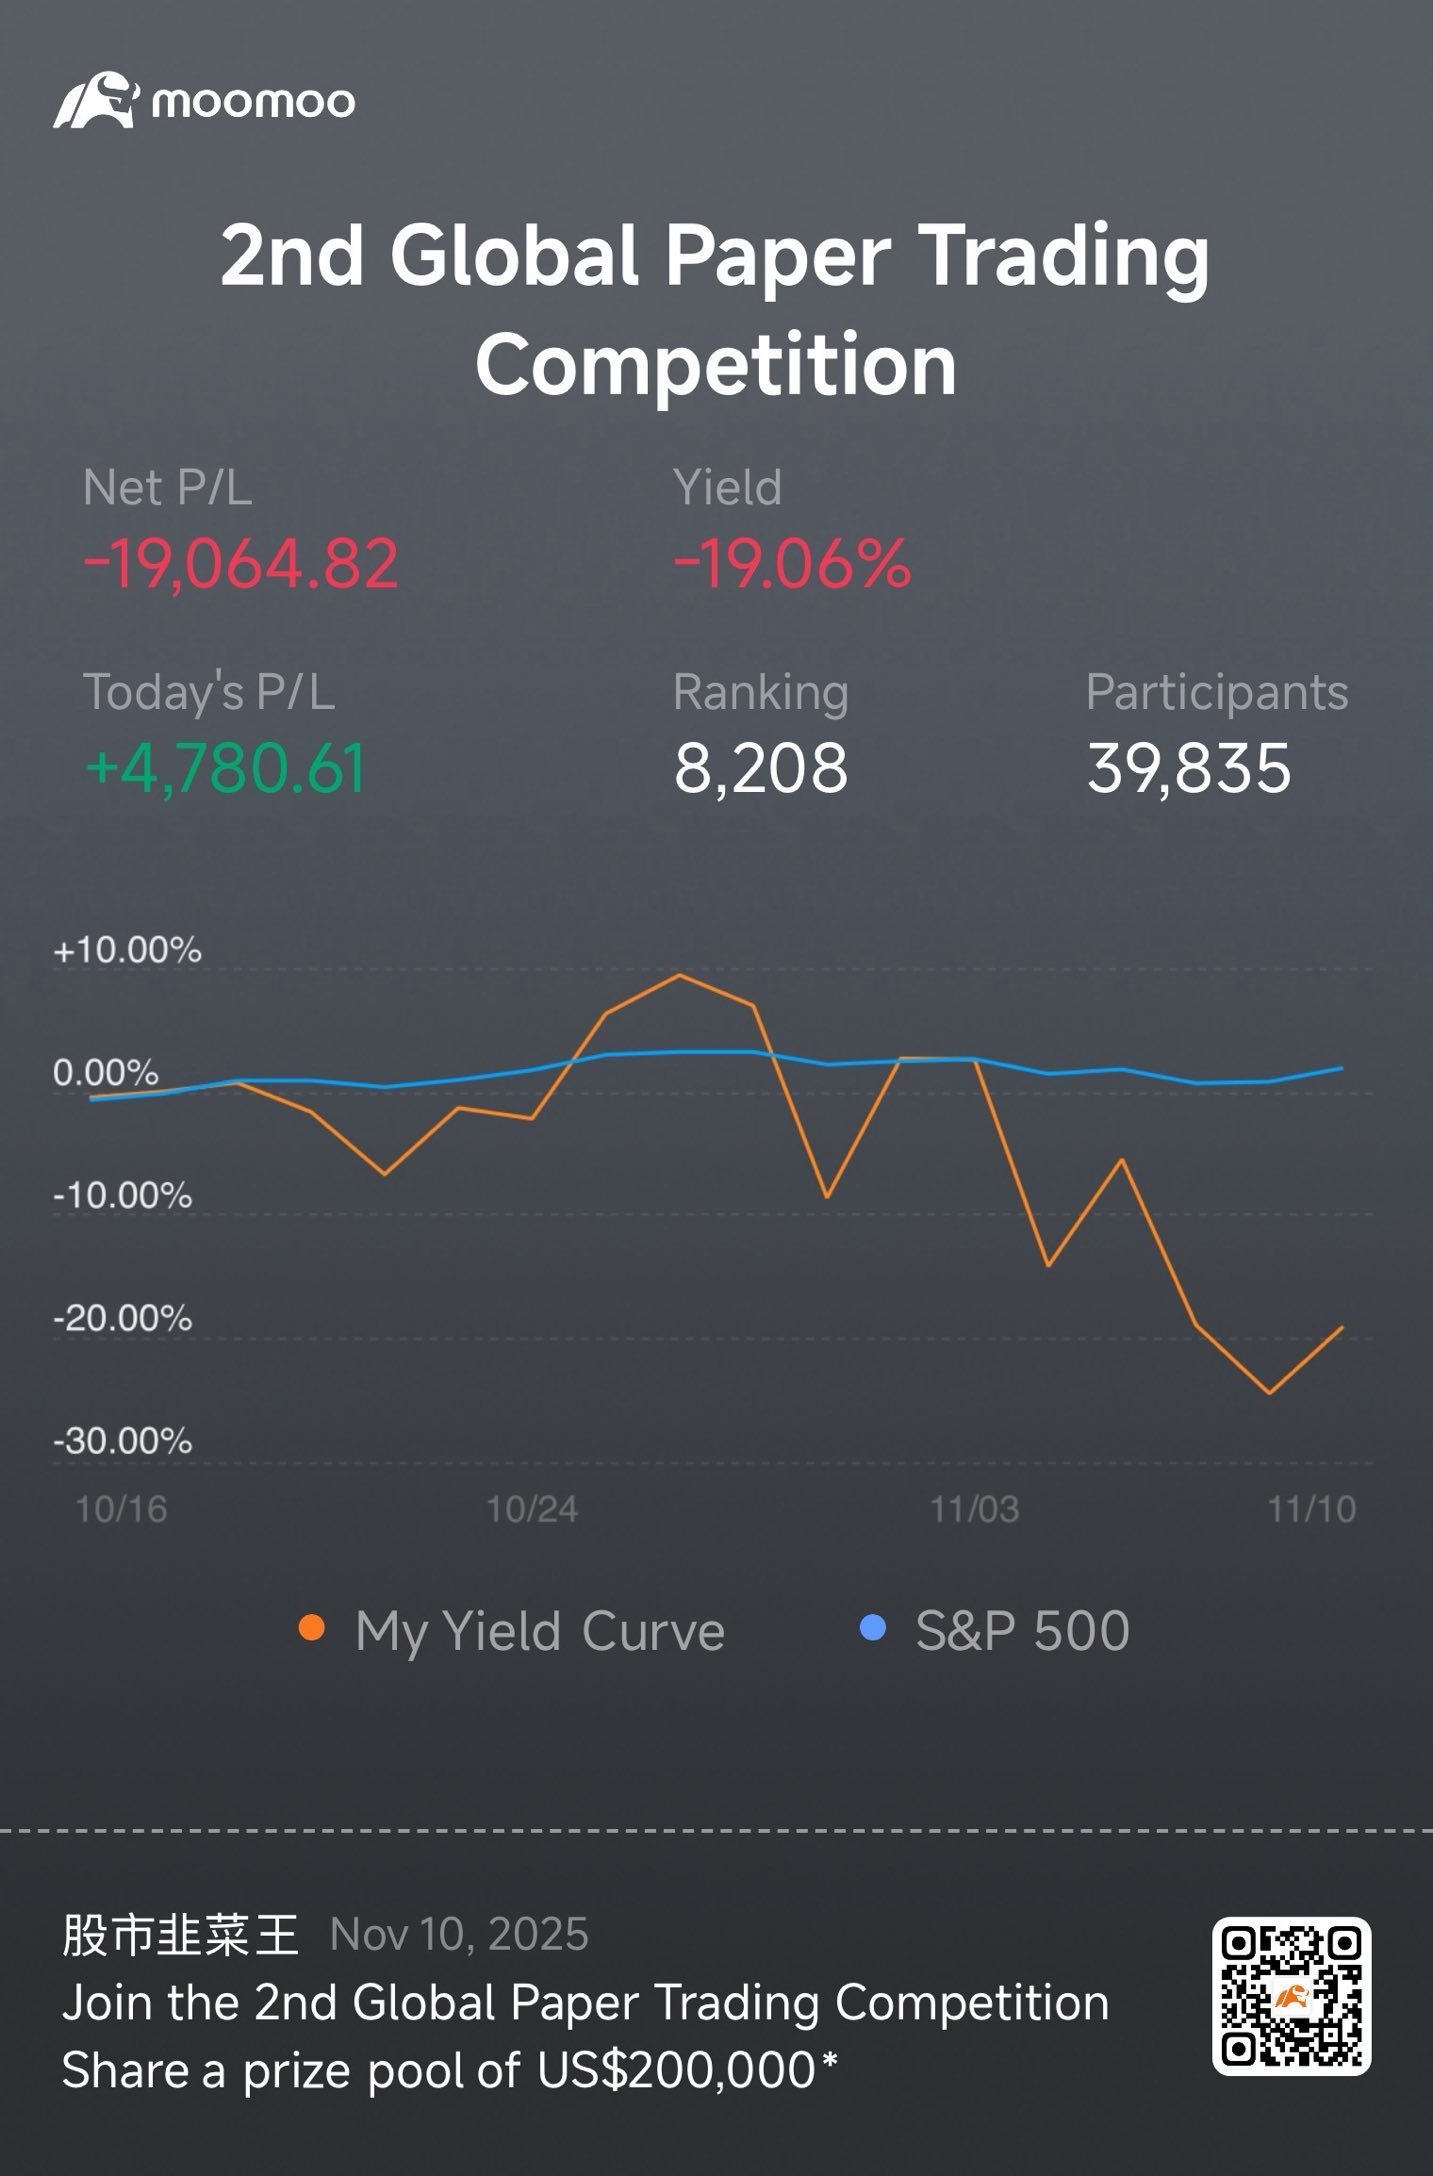Click the 11/03 date marker on chart
Screen dimensions: 1433x2176
pyautogui.click(x=974, y=1509)
